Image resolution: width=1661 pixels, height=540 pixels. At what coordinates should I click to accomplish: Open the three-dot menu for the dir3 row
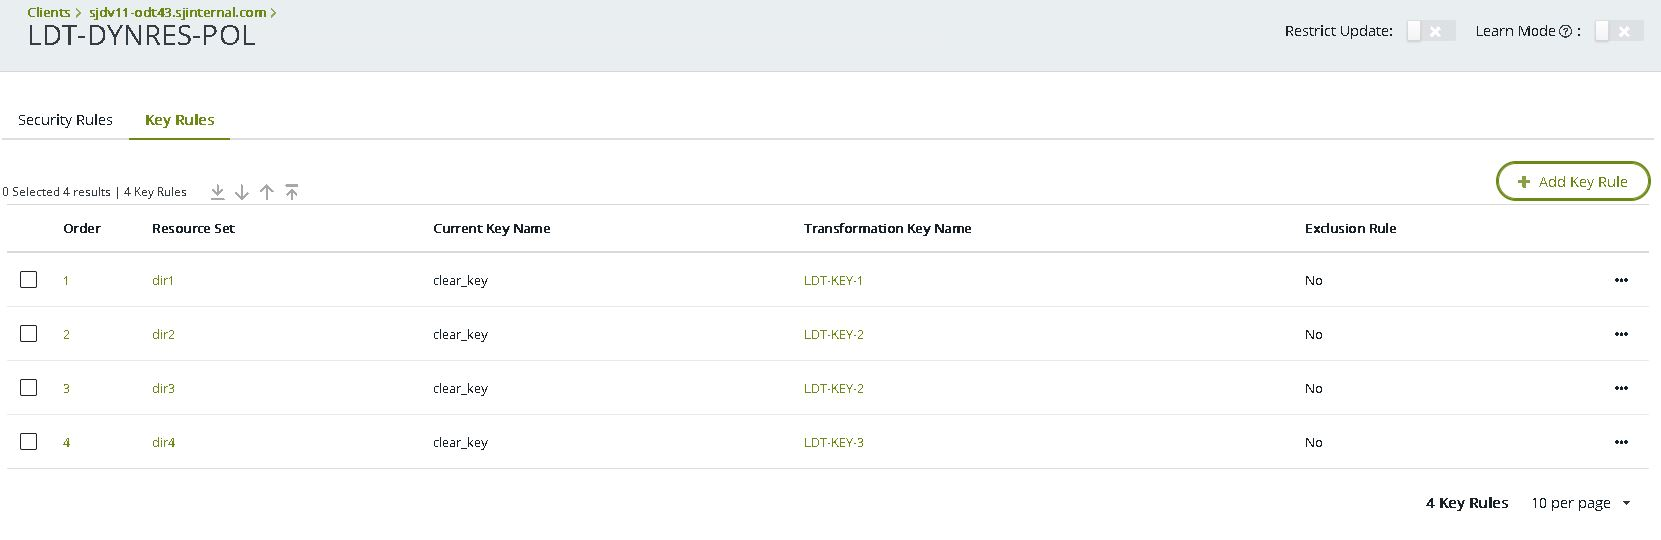(x=1620, y=389)
